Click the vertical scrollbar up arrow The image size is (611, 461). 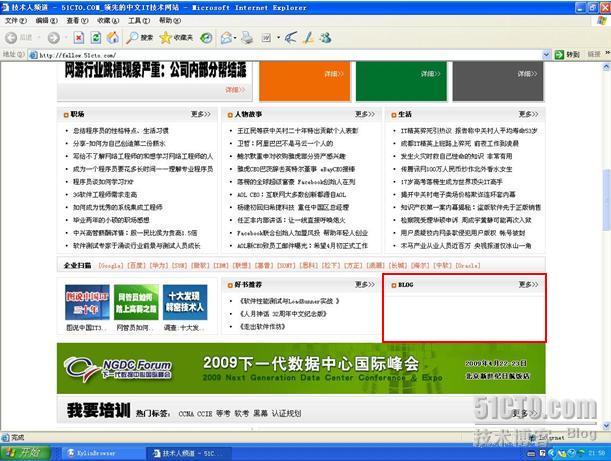click(x=606, y=67)
